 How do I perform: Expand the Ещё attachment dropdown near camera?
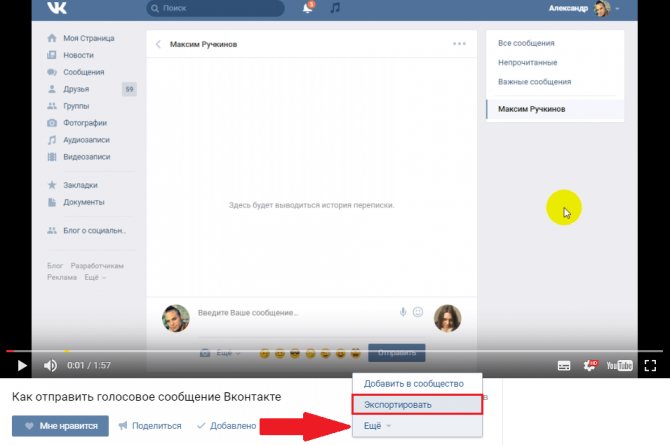[228, 353]
